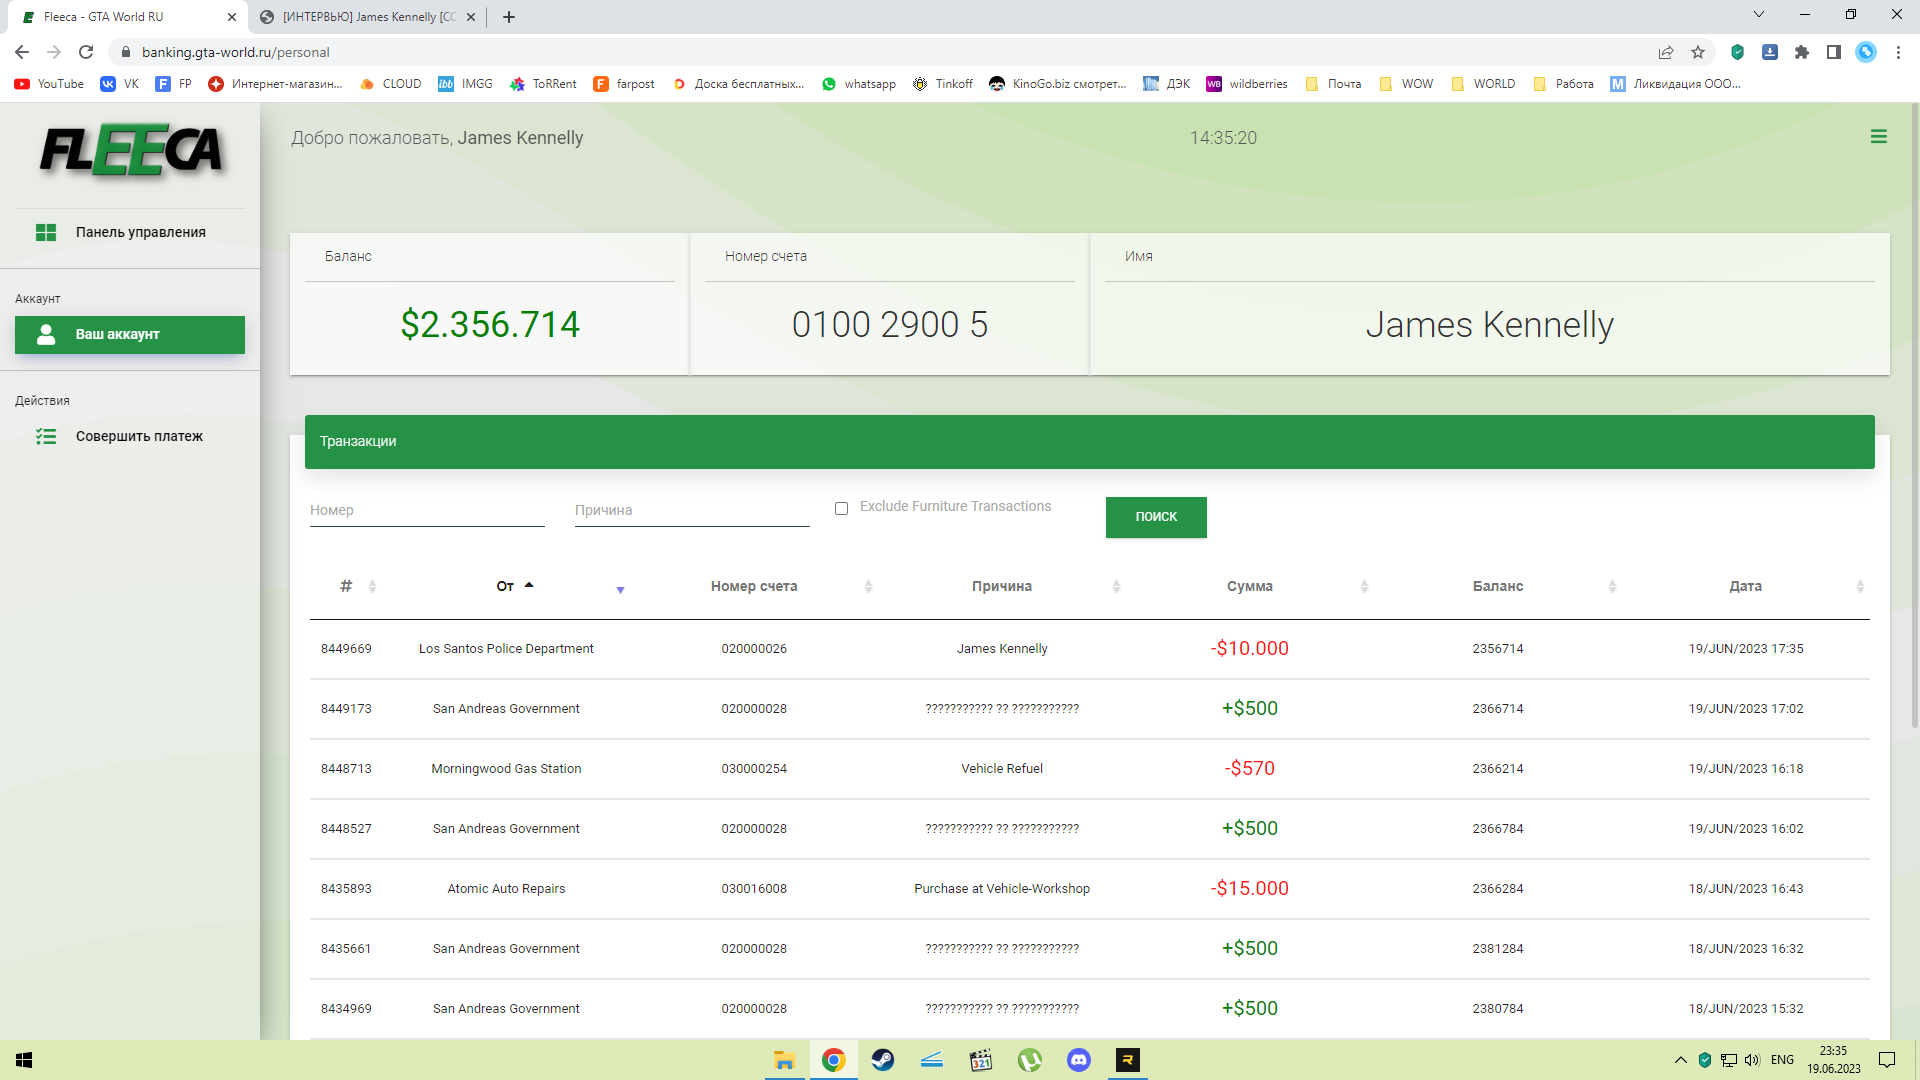The height and width of the screenshot is (1080, 1920).
Task: Open uTorrent from taskbar
Action: click(x=1029, y=1060)
